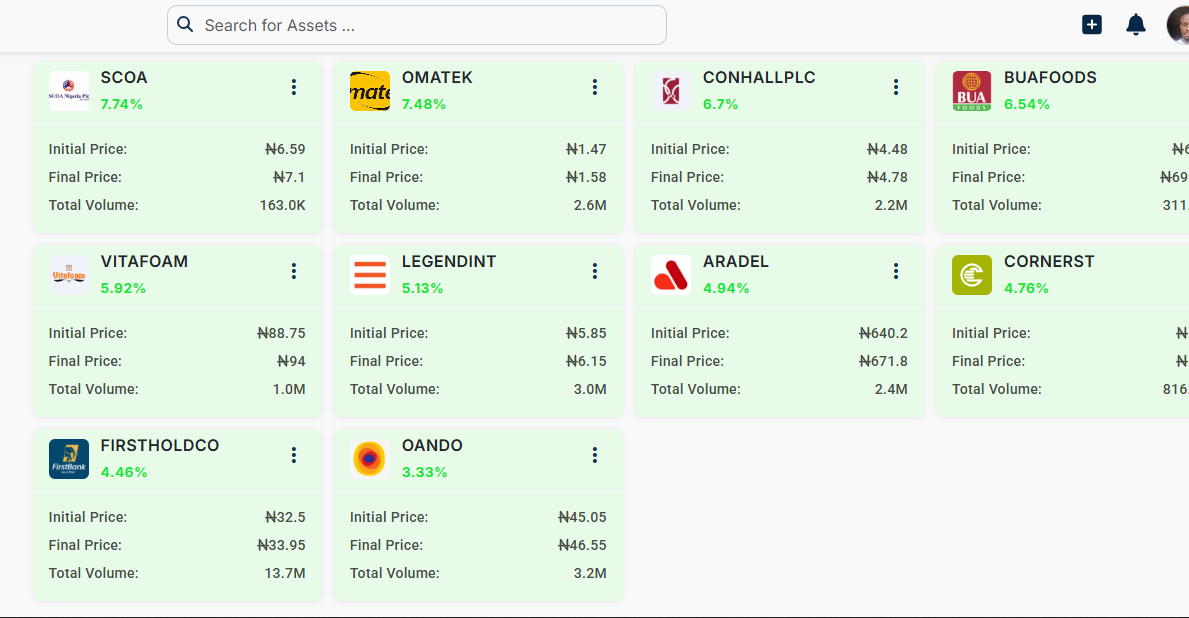Select the BUAFOODS logo icon
The width and height of the screenshot is (1189, 618).
click(972, 91)
